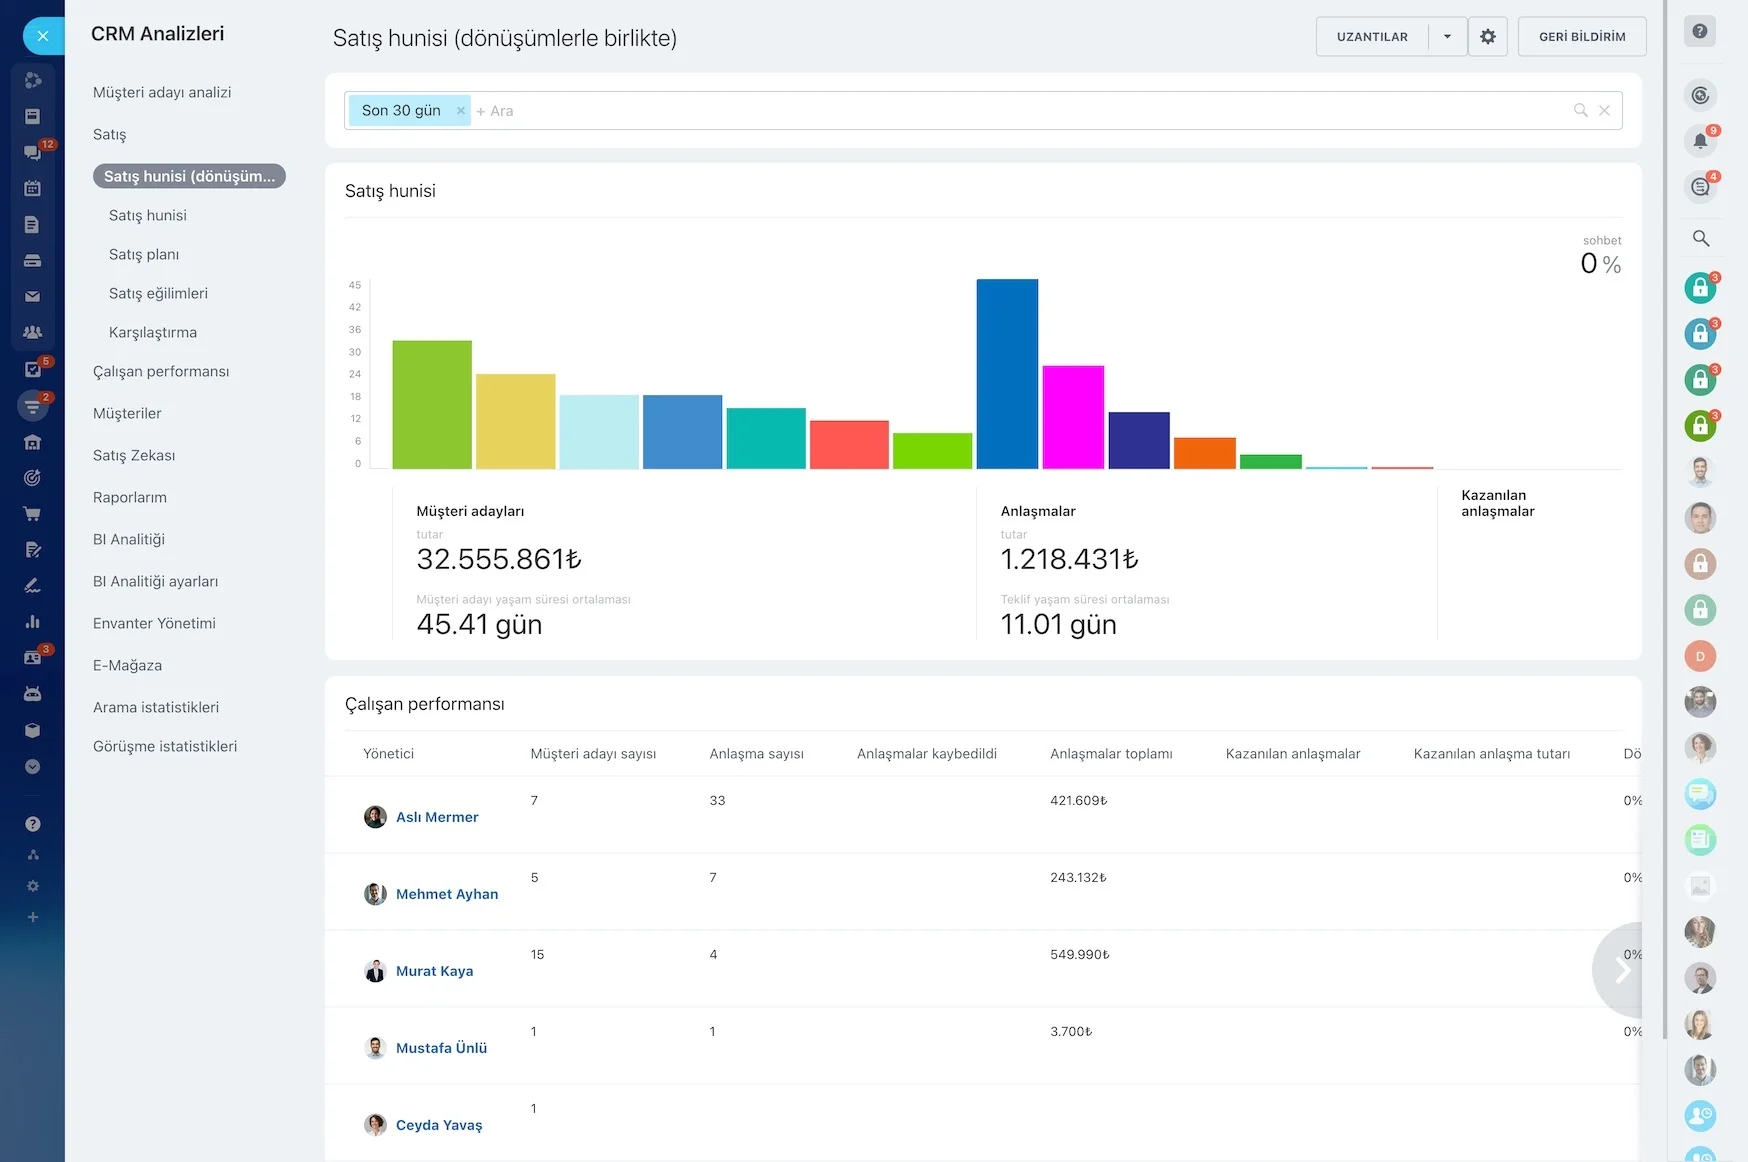Viewport: 1748px width, 1162px height.
Task: Remove the Son 30 gün filter chip
Action: [x=460, y=111]
